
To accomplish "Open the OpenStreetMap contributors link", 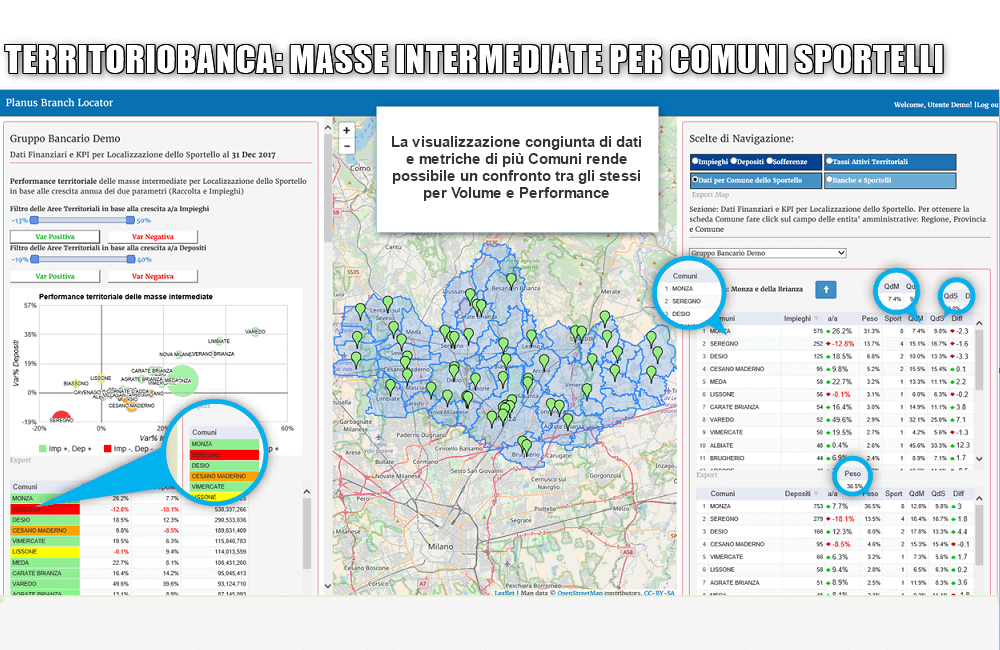I will coord(580,593).
